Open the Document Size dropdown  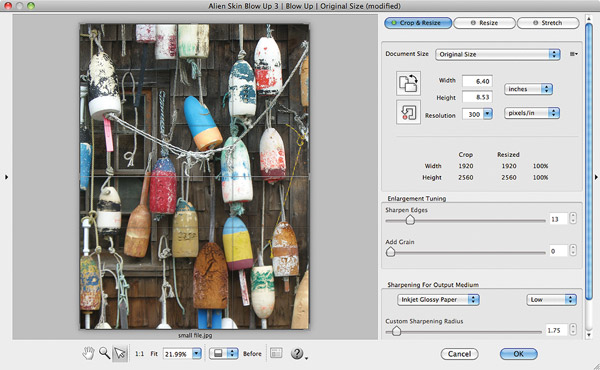pyautogui.click(x=497, y=54)
